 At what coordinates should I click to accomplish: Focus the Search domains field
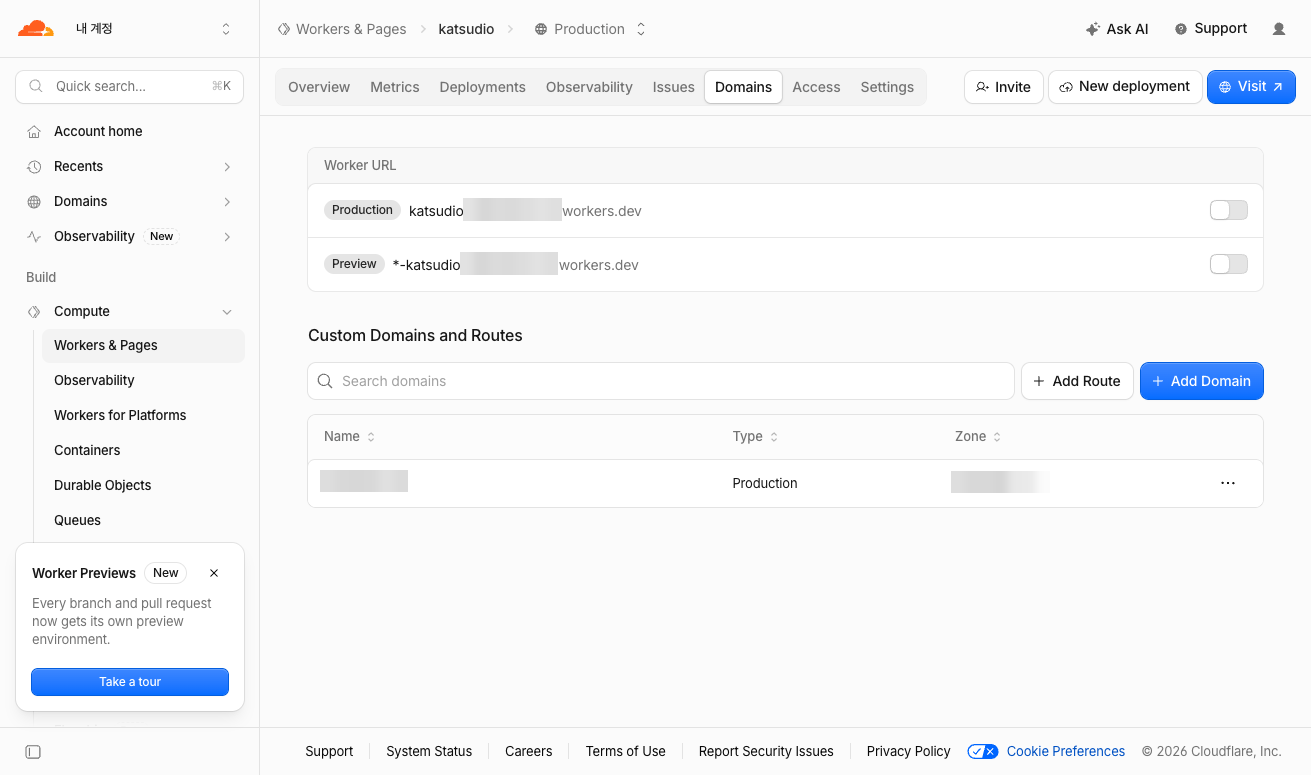661,381
